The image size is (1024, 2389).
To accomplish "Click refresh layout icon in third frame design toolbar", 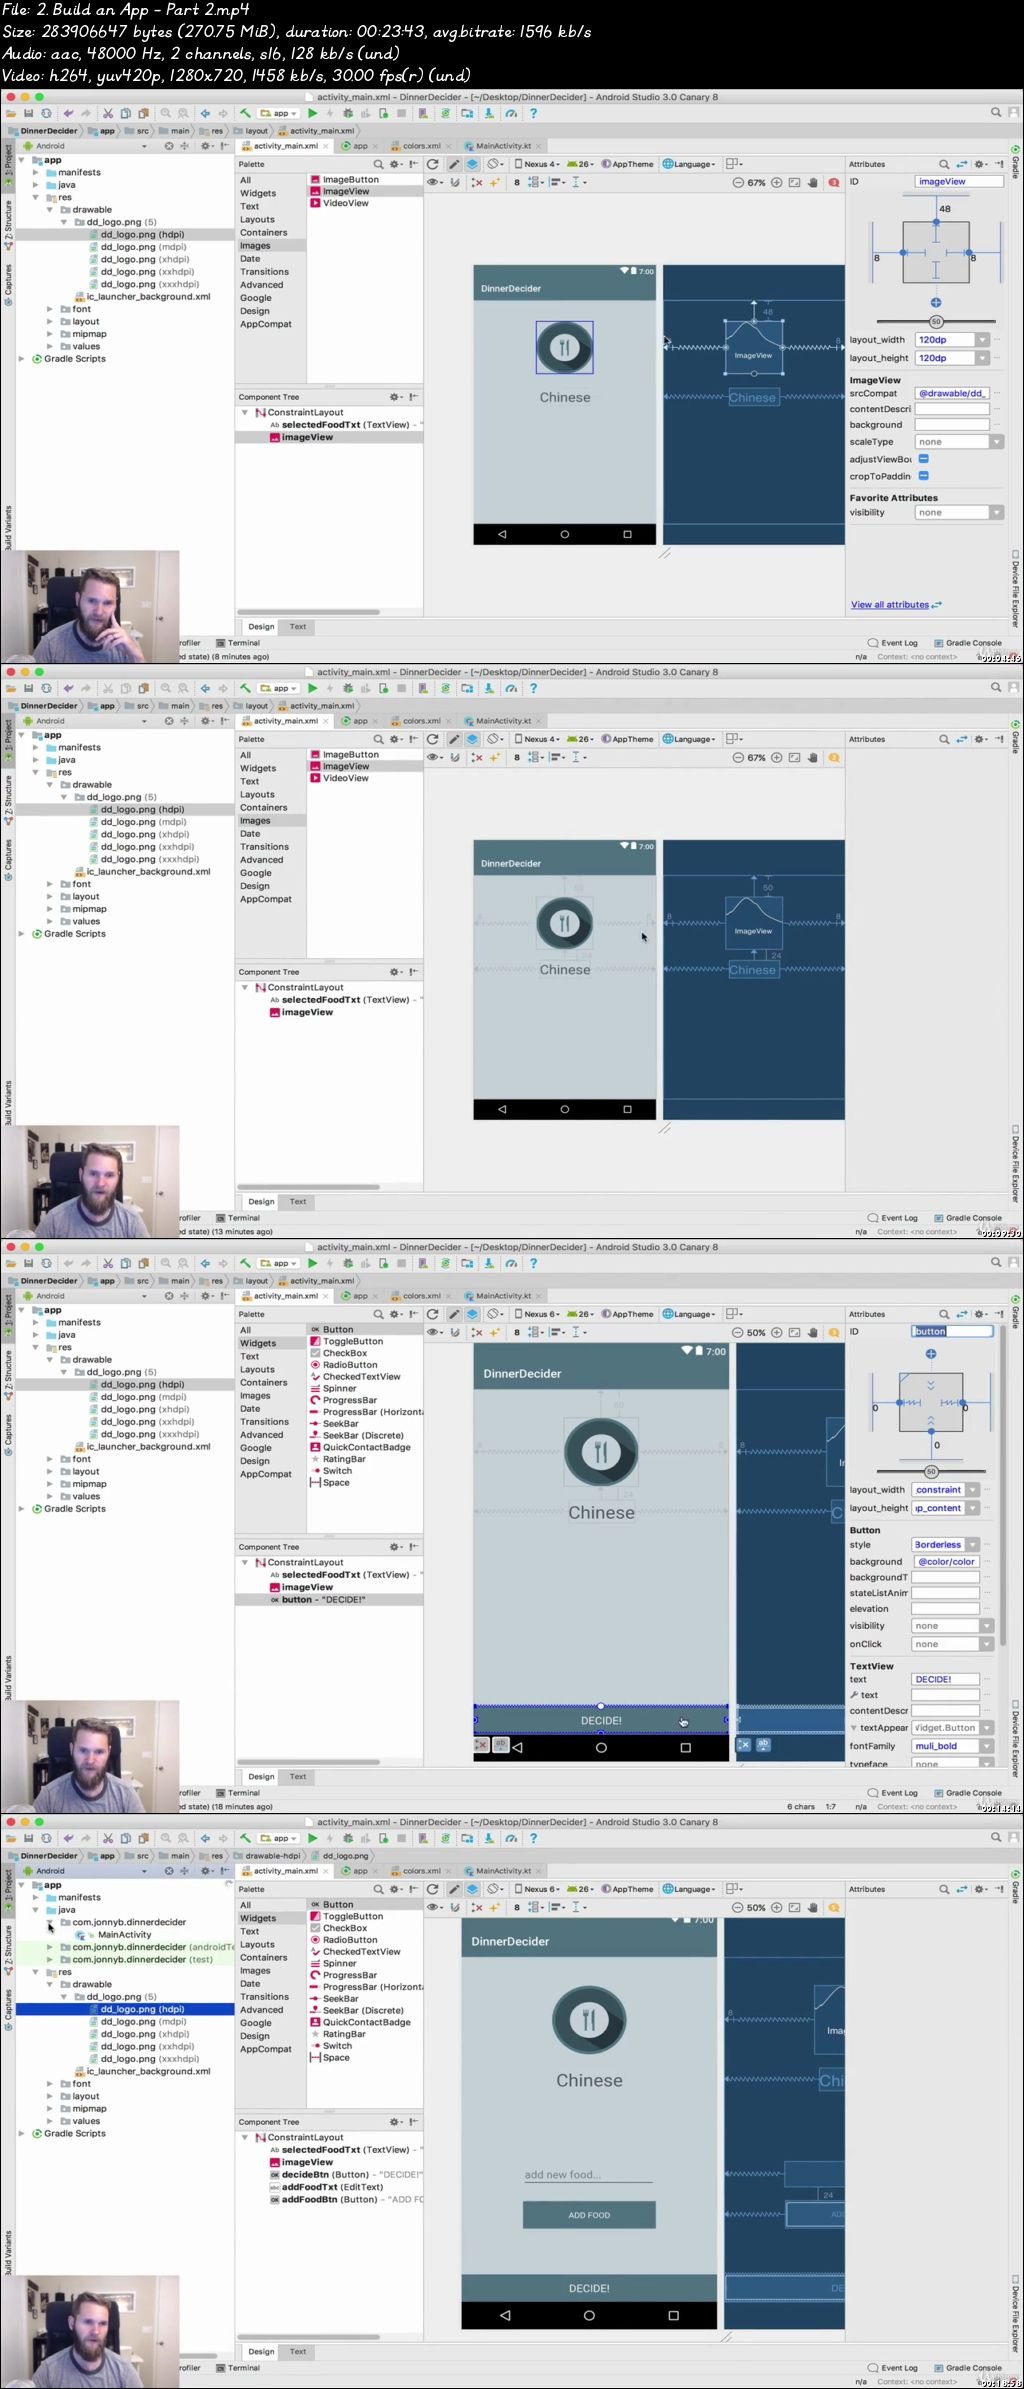I will pos(432,1314).
